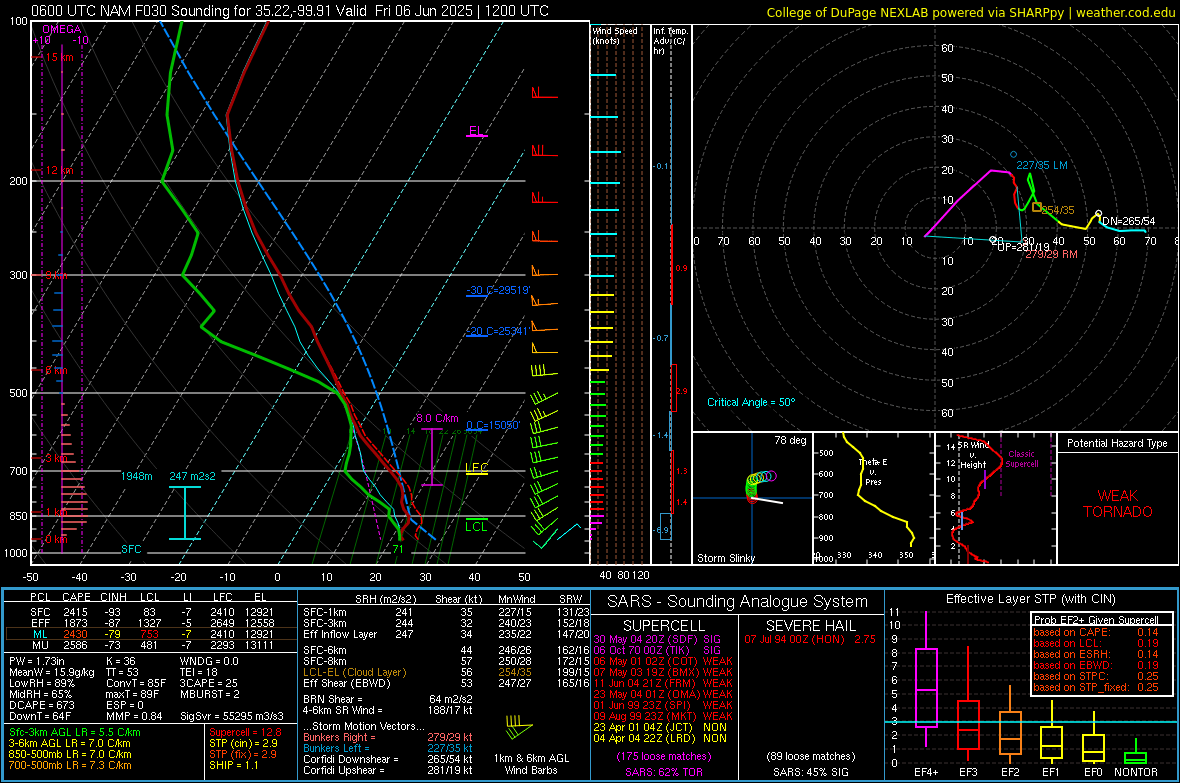Click the 'Theta-E v. Pres' plot label
The width and height of the screenshot is (1180, 783).
point(873,471)
